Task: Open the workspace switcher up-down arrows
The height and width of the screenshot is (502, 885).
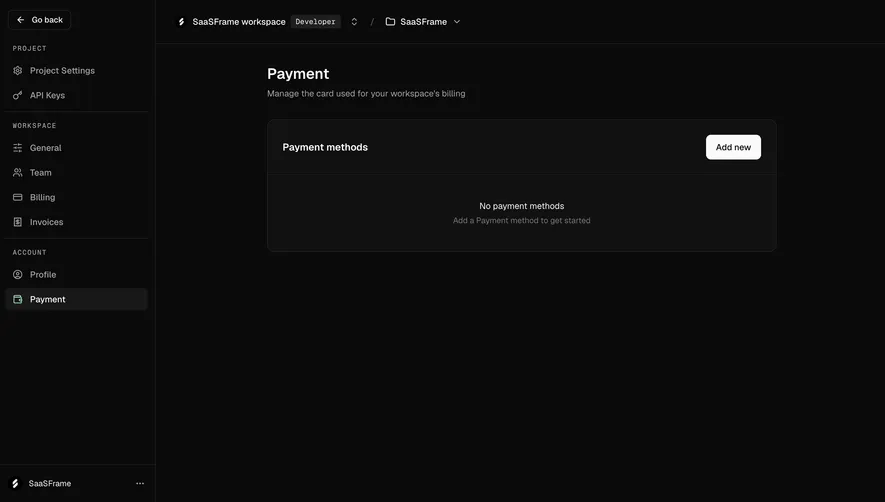Action: 354,22
